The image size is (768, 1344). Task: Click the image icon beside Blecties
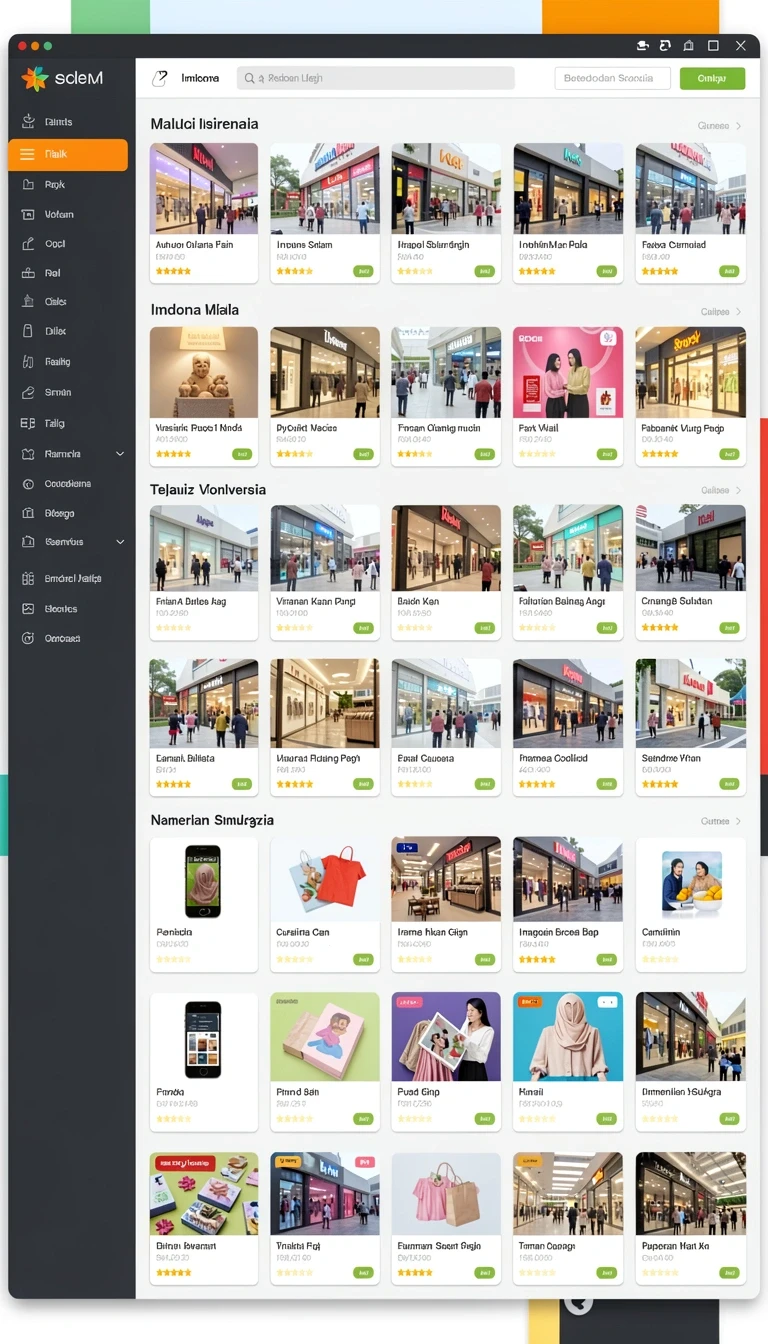click(28, 608)
